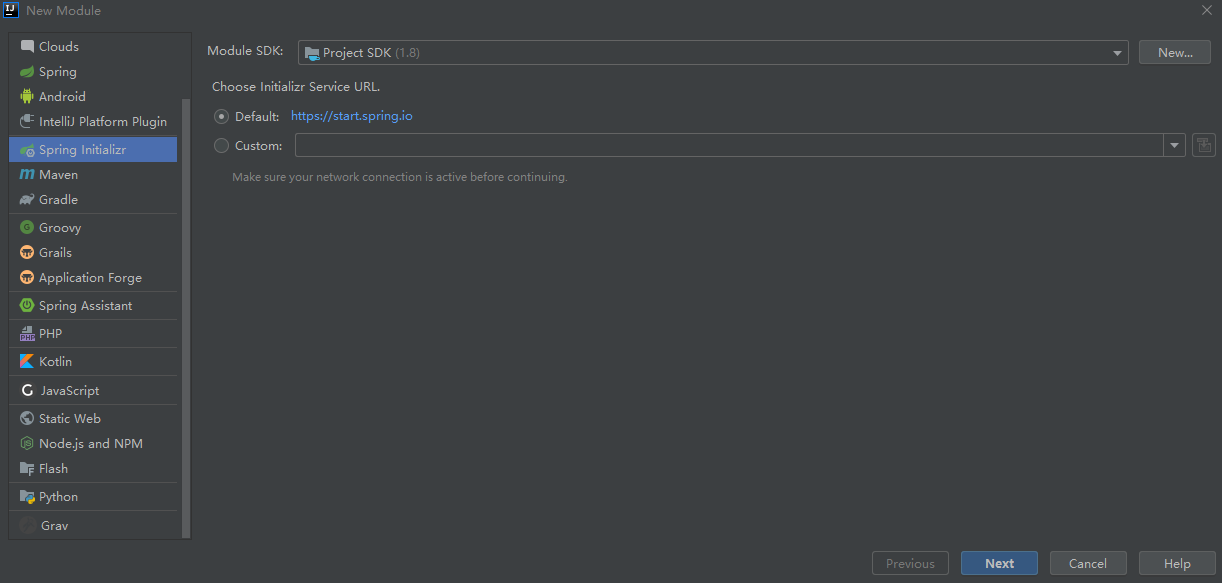Select Kotlin module type
Image resolution: width=1222 pixels, height=583 pixels.
[93, 362]
